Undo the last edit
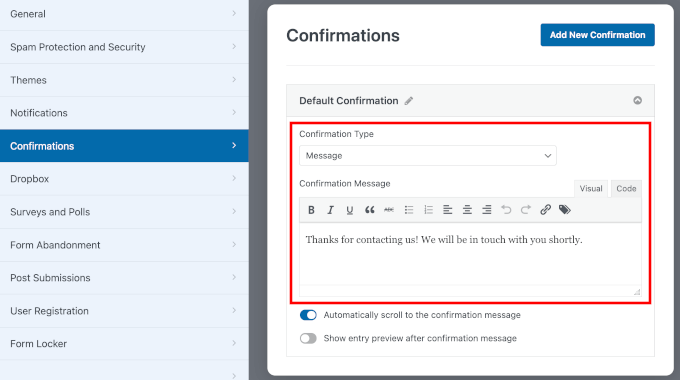680x380 pixels. pyautogui.click(x=506, y=210)
